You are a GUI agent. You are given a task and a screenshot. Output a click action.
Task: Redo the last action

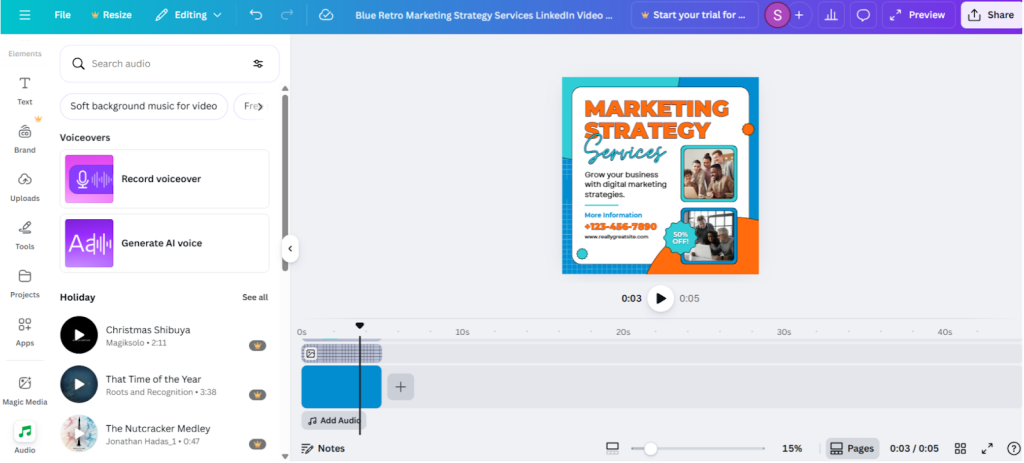coord(286,15)
